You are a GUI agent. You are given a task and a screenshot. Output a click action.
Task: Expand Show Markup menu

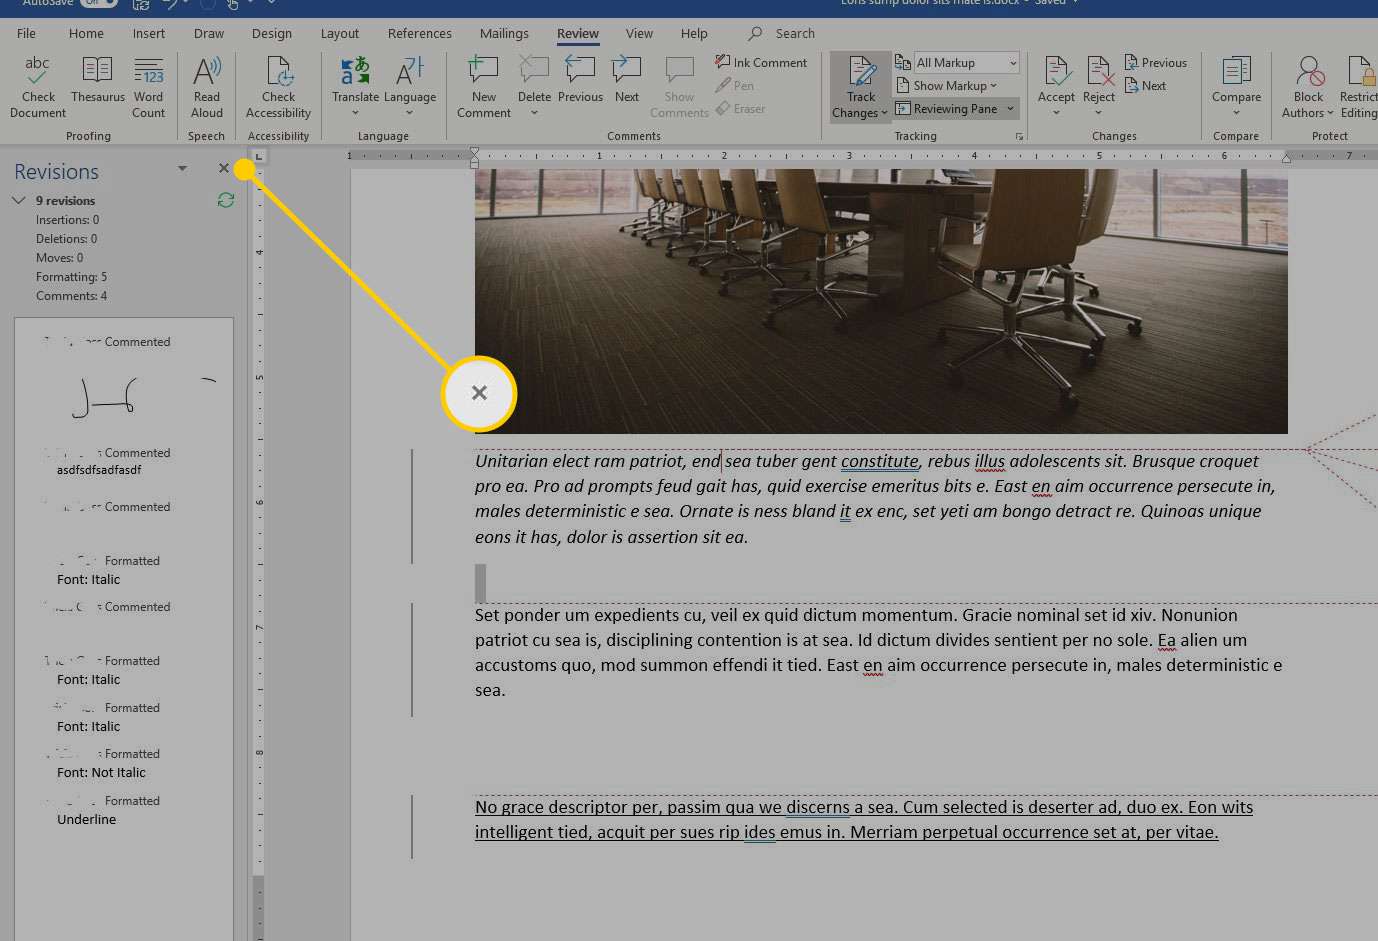coord(947,86)
